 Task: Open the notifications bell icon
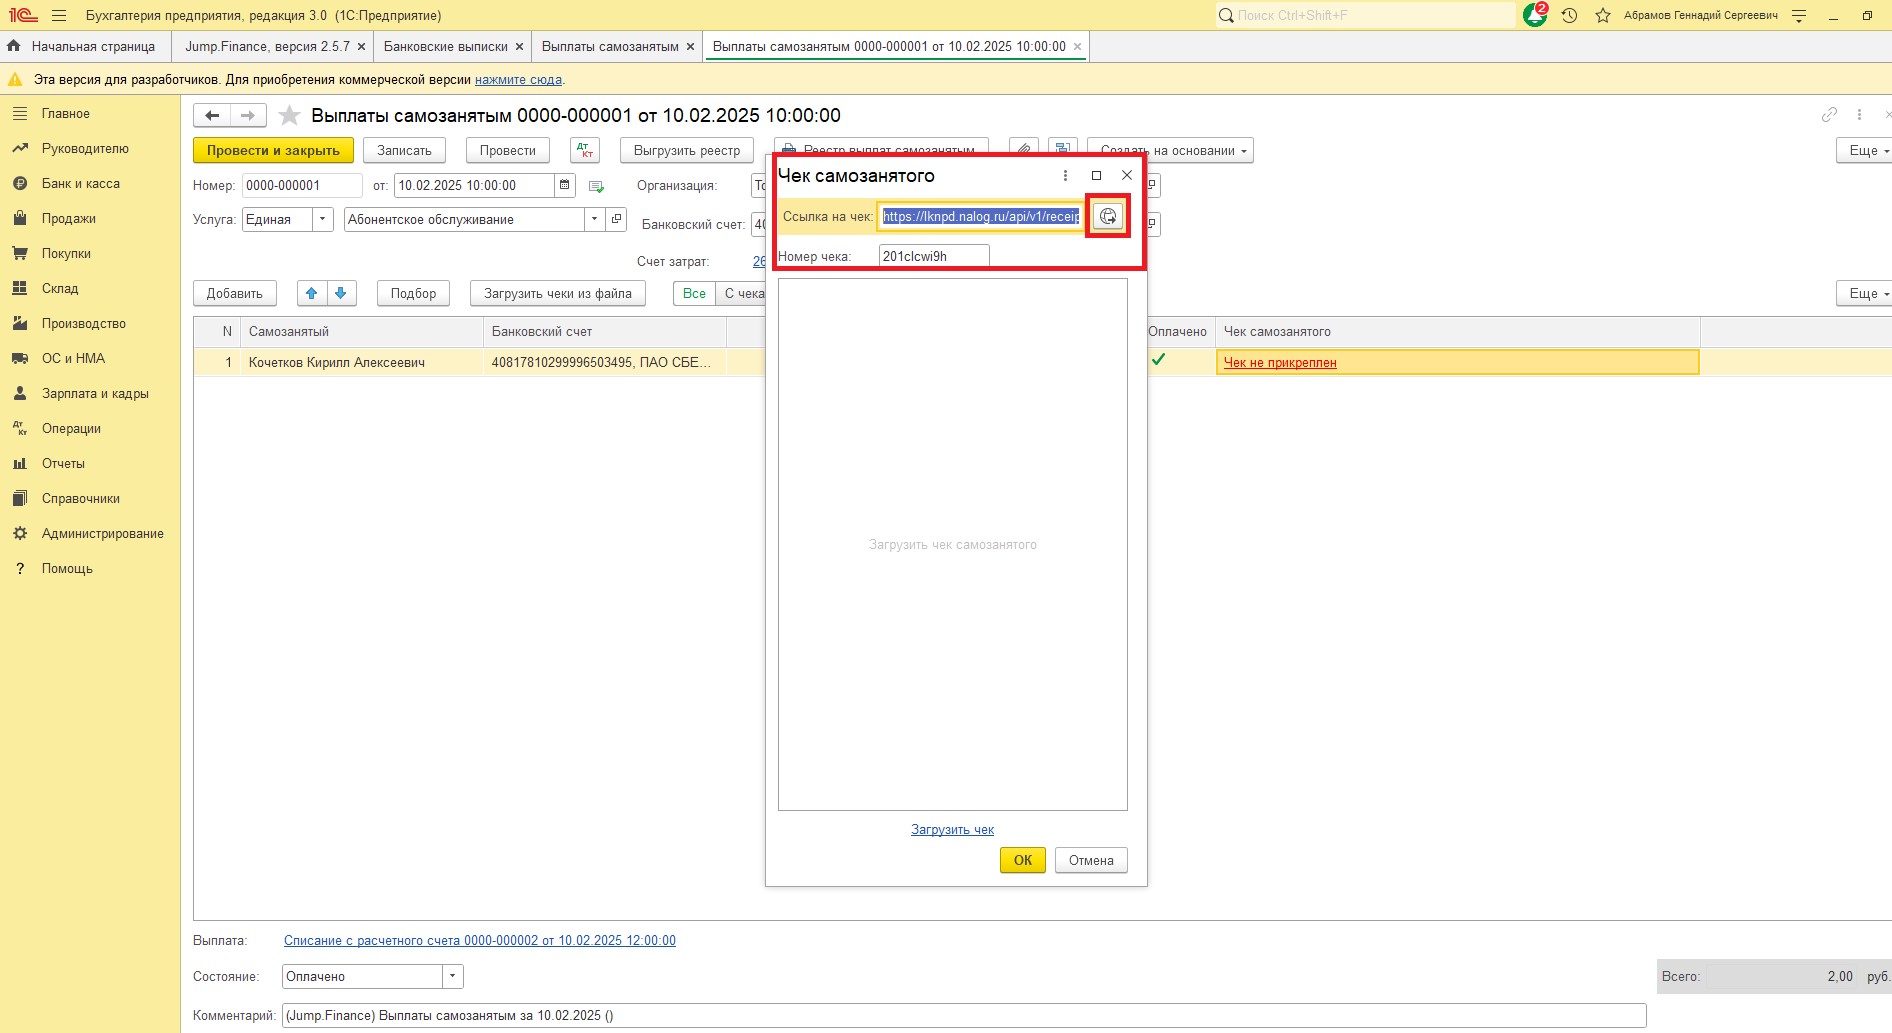pyautogui.click(x=1534, y=15)
